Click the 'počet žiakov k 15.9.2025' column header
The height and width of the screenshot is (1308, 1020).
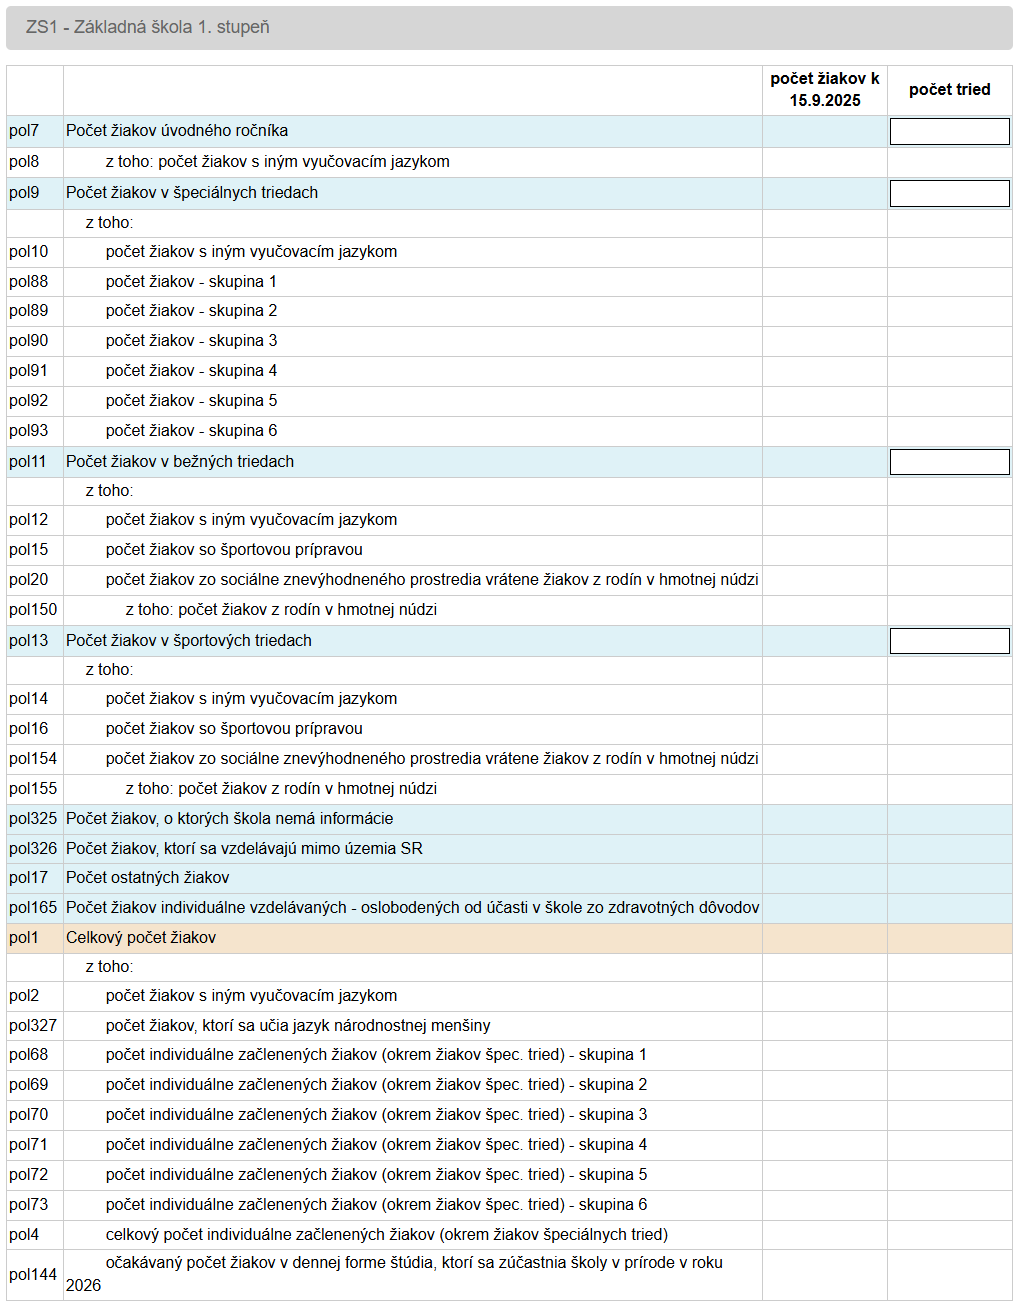click(824, 89)
